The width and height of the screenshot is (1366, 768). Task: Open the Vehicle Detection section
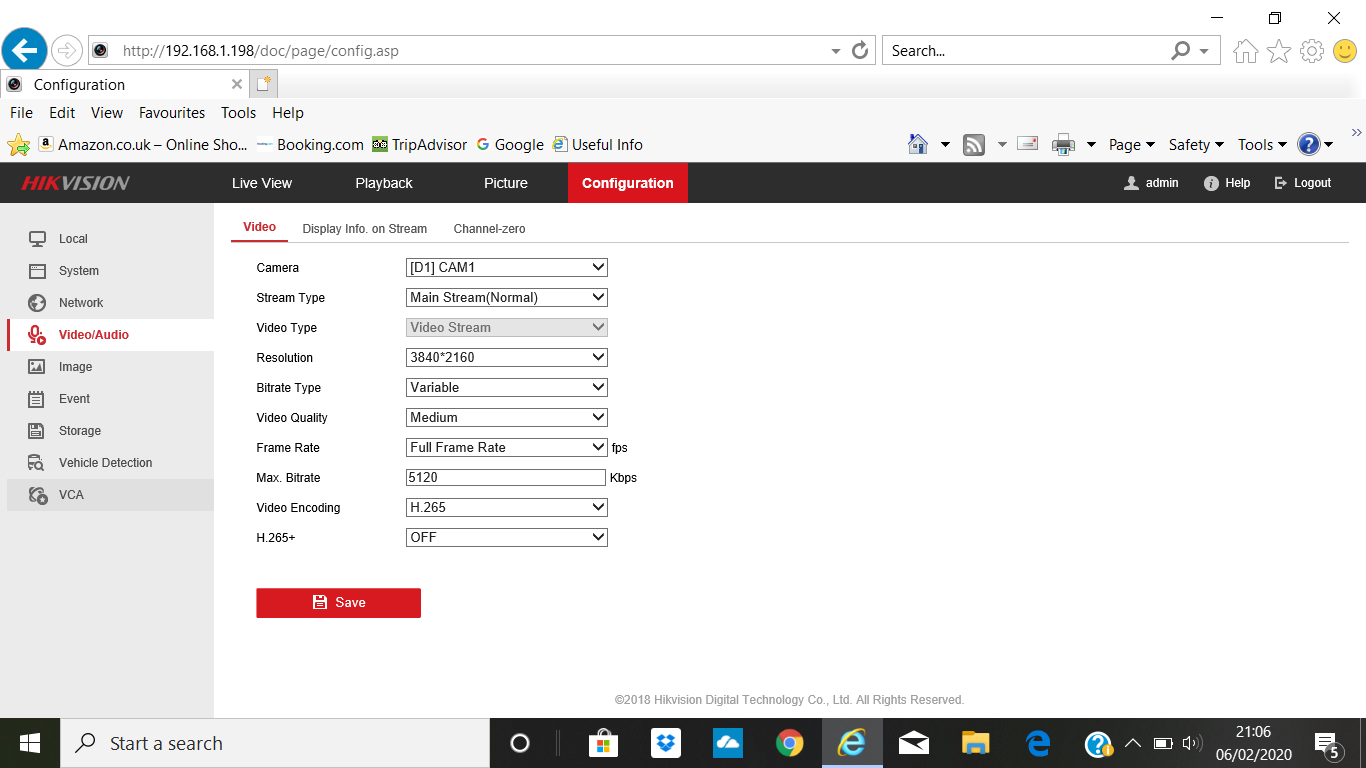(x=103, y=462)
